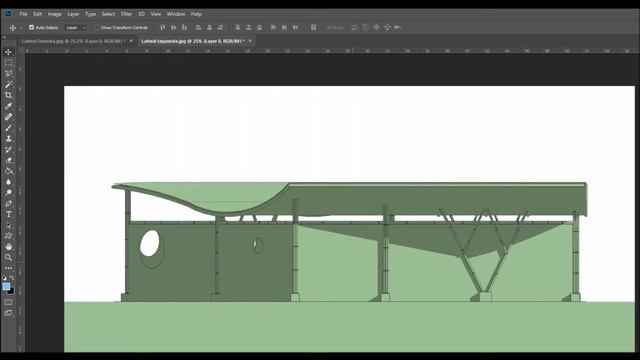
Task: Select the Paint Bucket tool
Action: point(8,171)
